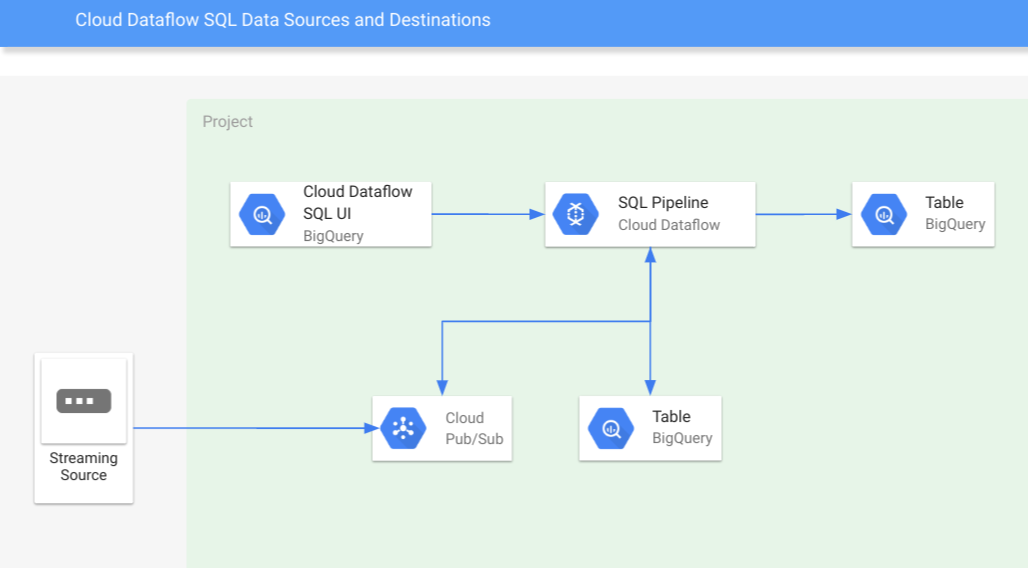Click the diagram title 'Cloud Dataflow SQL Data Sources and Destinations'

point(283,20)
